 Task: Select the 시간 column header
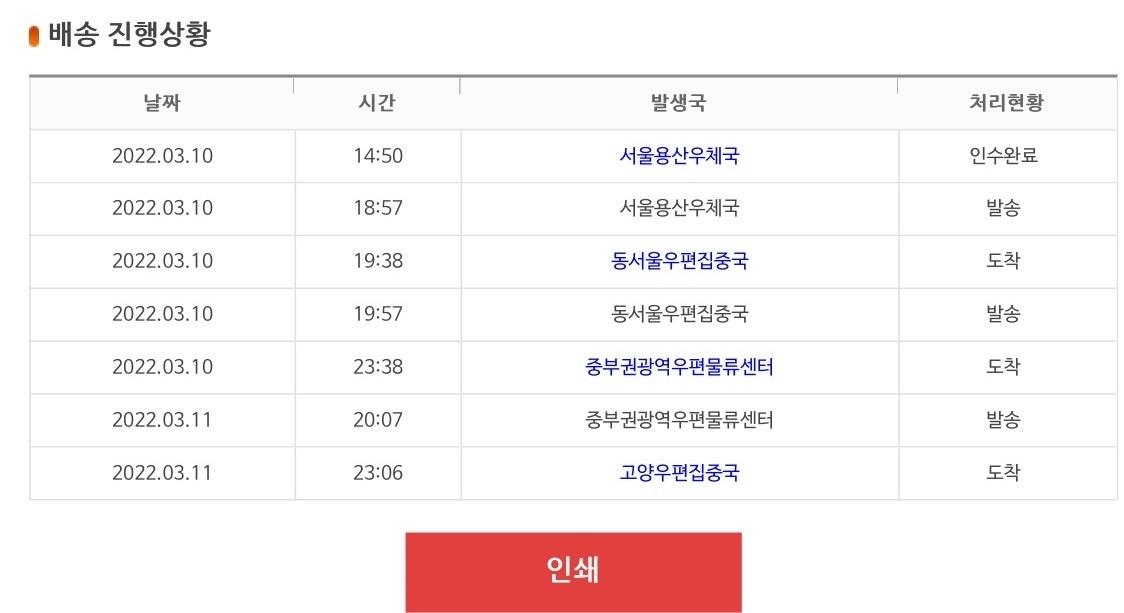(x=377, y=103)
